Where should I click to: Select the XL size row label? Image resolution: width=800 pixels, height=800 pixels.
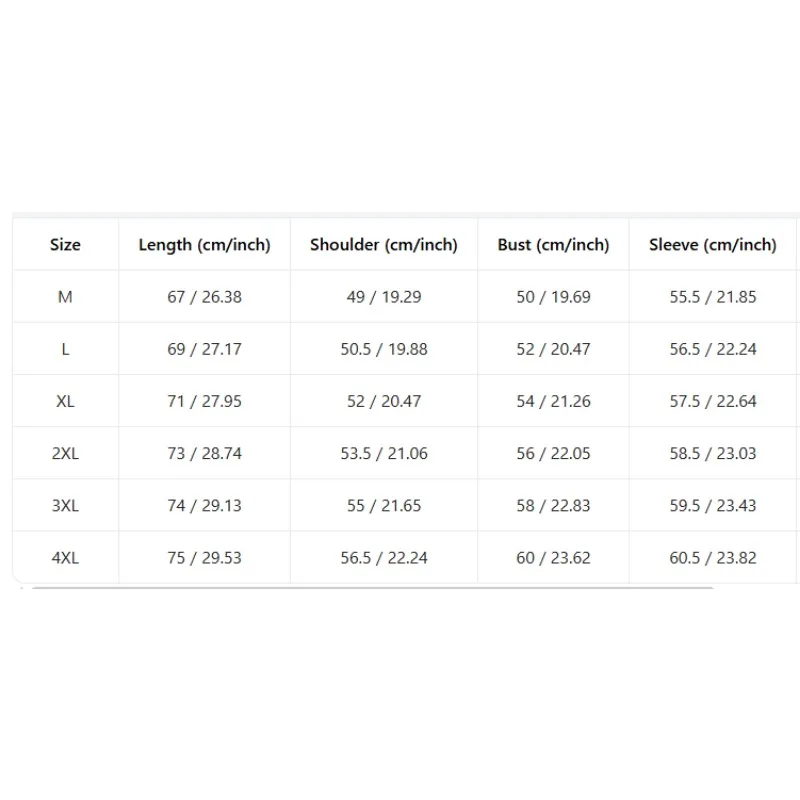65,402
